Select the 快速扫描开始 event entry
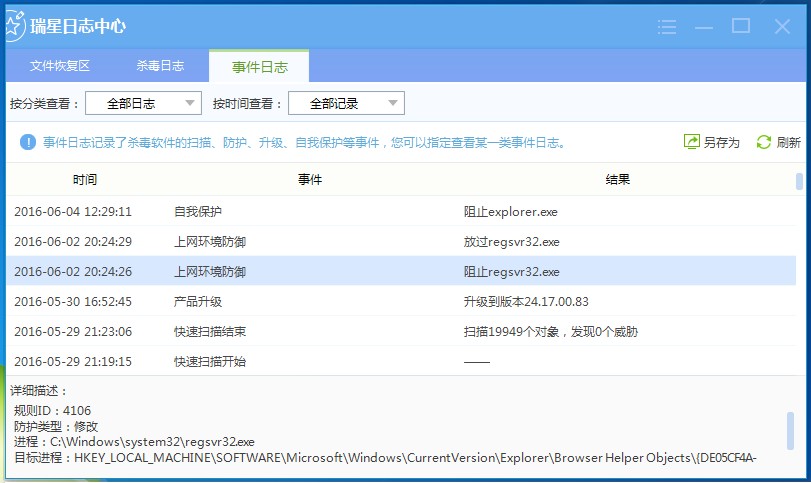811x483 pixels. tap(210, 361)
